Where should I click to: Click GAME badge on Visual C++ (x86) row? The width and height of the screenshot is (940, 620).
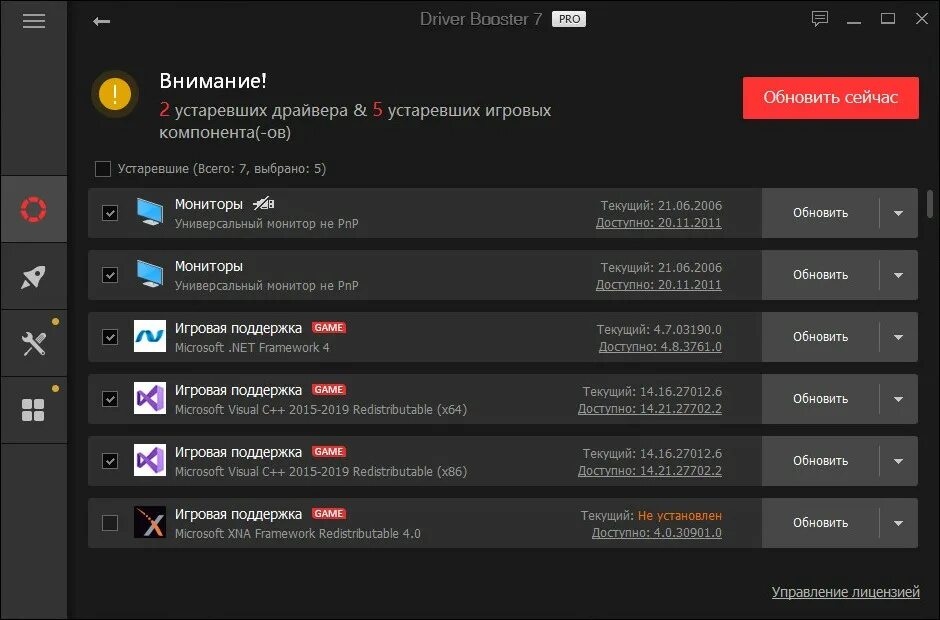(329, 452)
